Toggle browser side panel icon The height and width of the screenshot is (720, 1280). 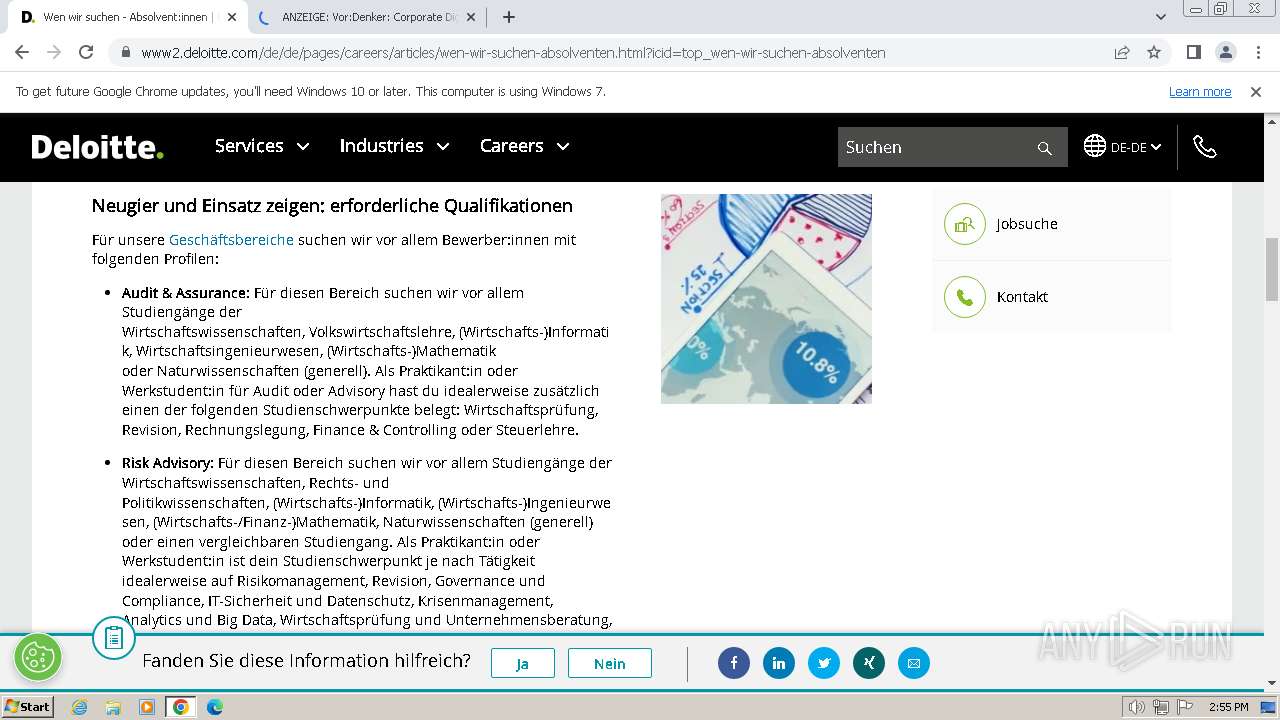pos(1194,52)
